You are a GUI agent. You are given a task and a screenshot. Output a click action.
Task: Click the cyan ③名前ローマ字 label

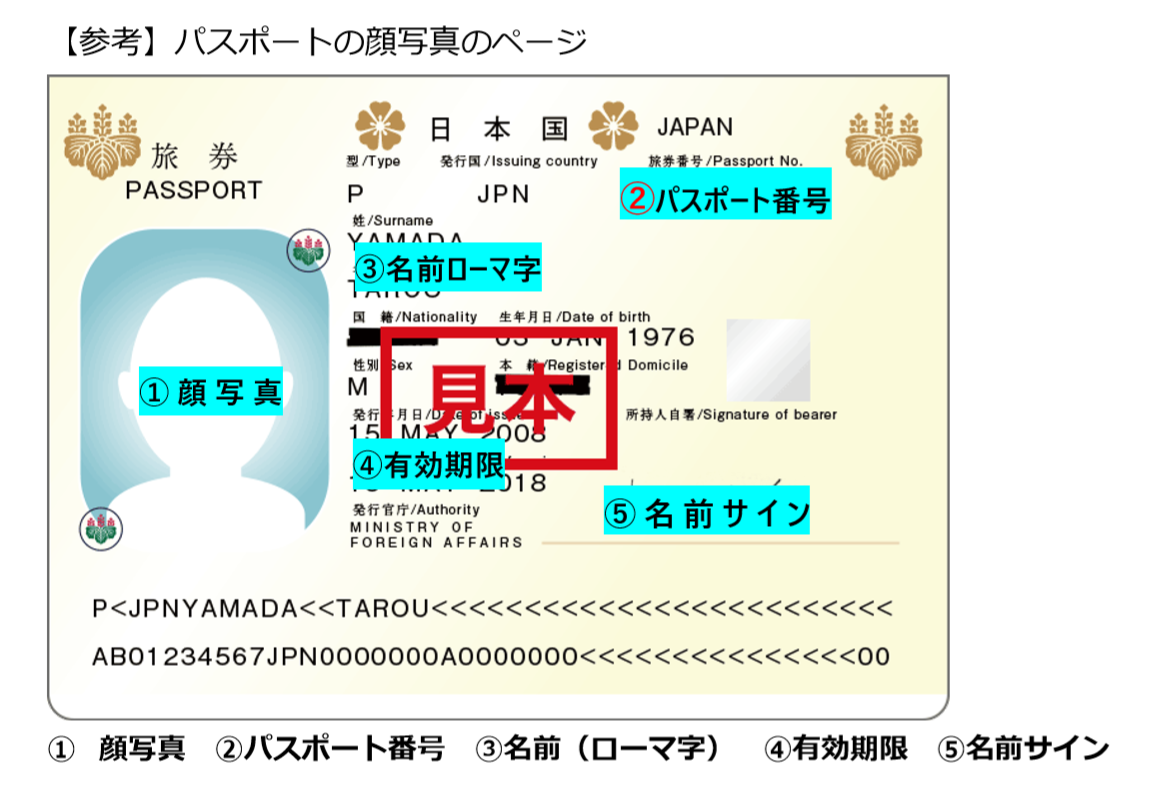[x=448, y=268]
